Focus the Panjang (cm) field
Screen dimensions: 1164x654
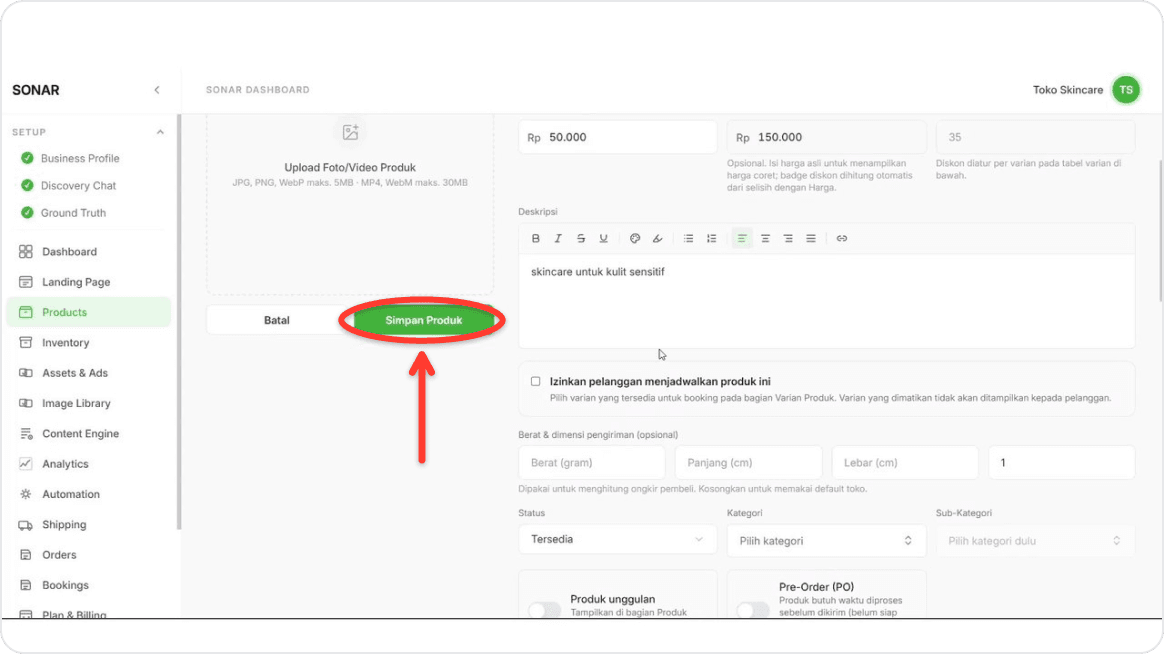tap(748, 462)
